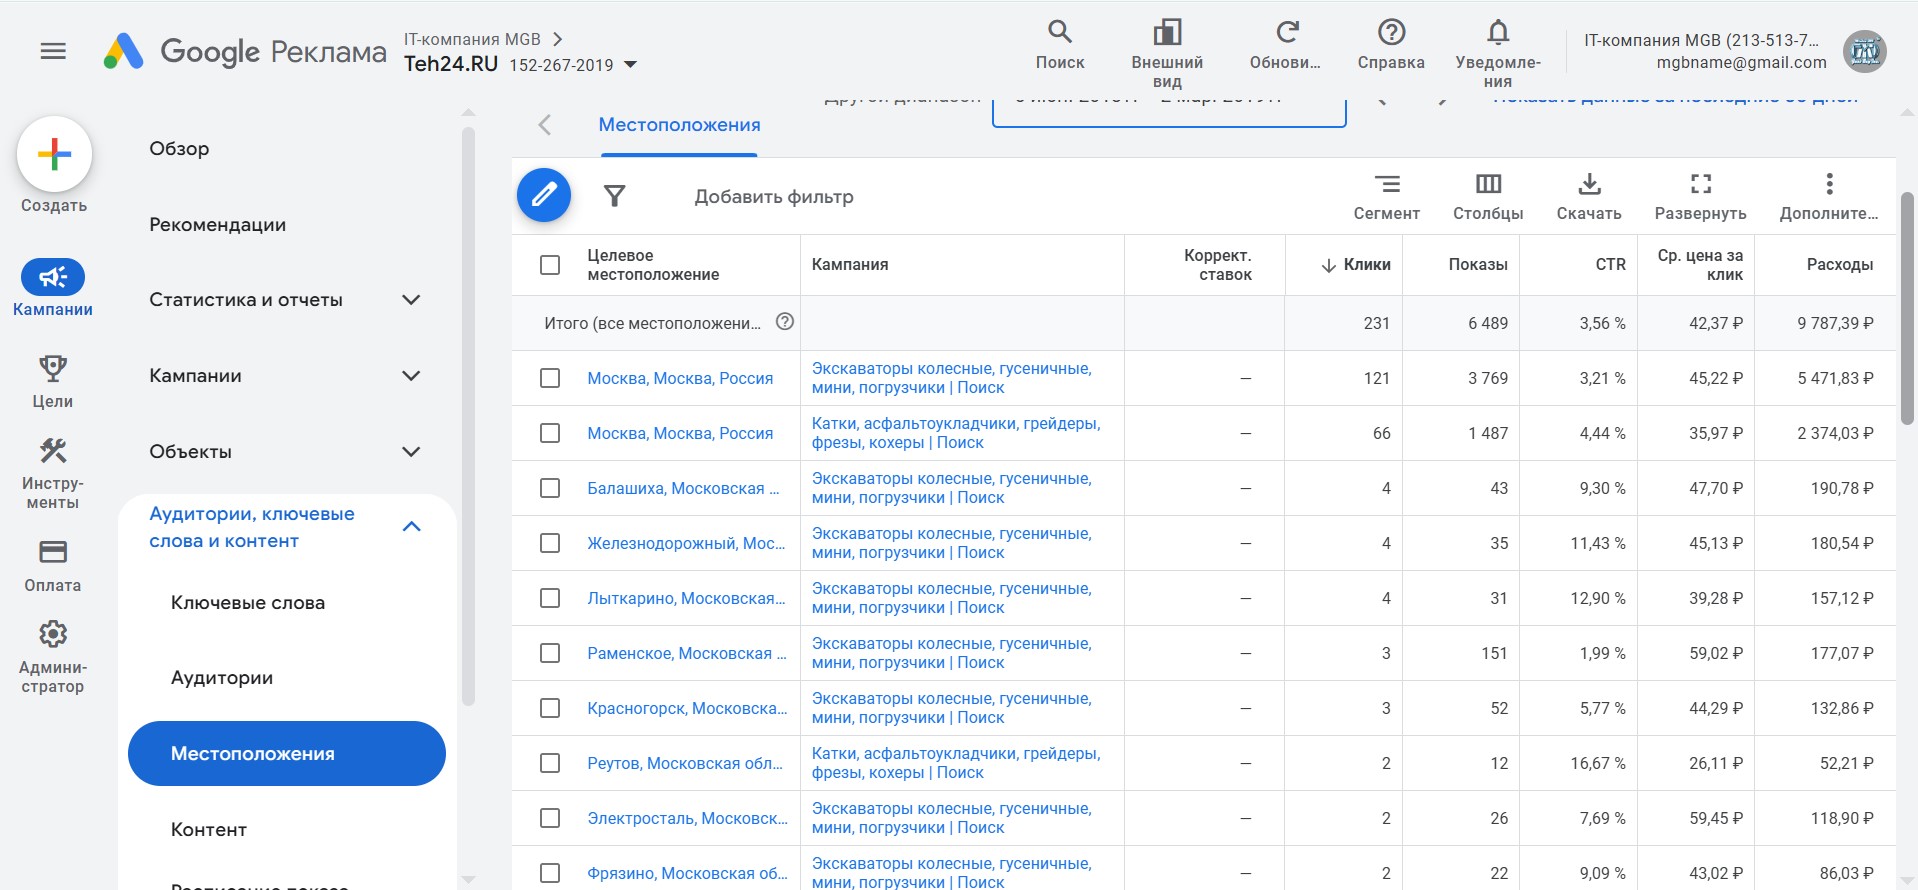Sort by the Расходы column header
Image resolution: width=1918 pixels, height=890 pixels.
1840,265
